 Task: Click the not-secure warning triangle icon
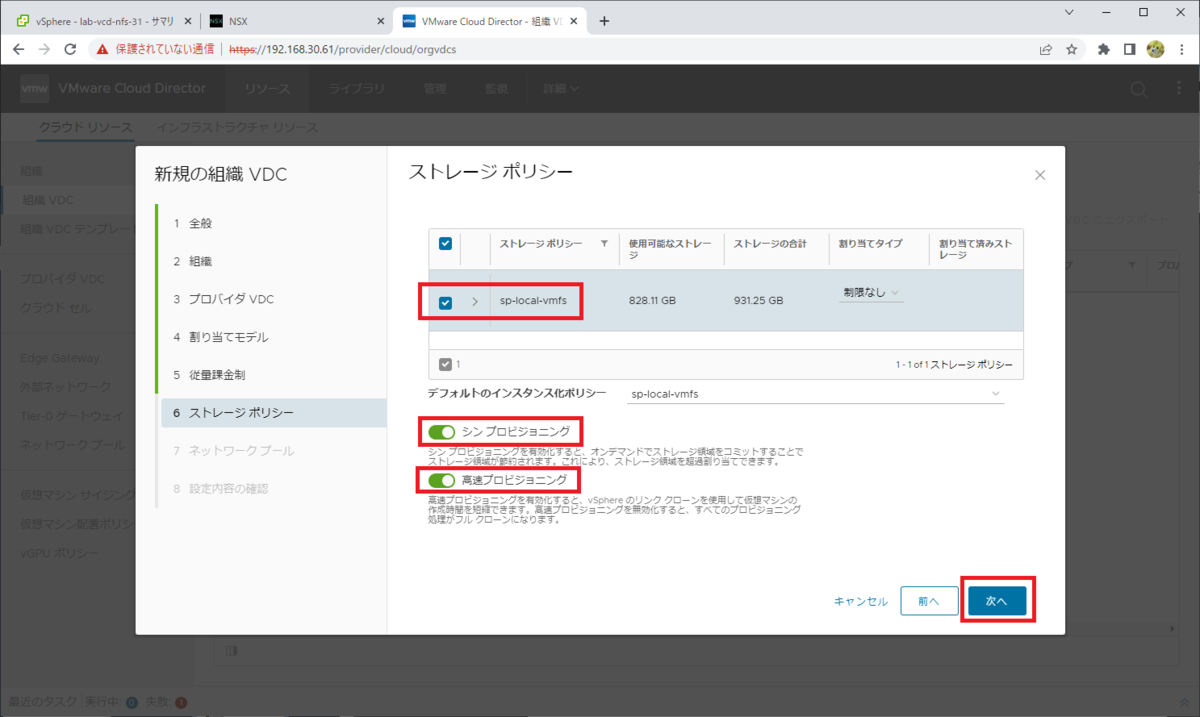102,48
